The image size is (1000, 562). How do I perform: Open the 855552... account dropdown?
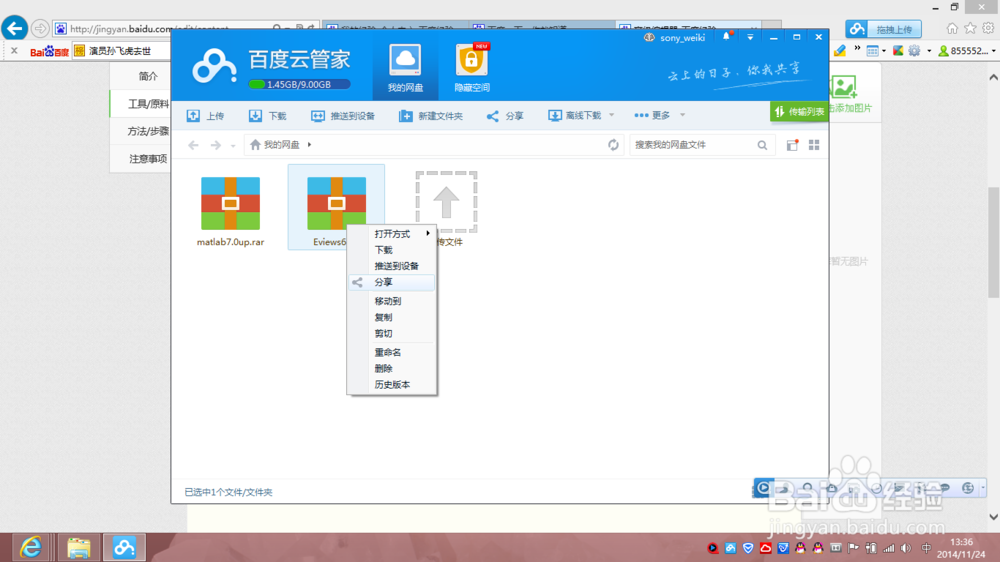point(967,51)
